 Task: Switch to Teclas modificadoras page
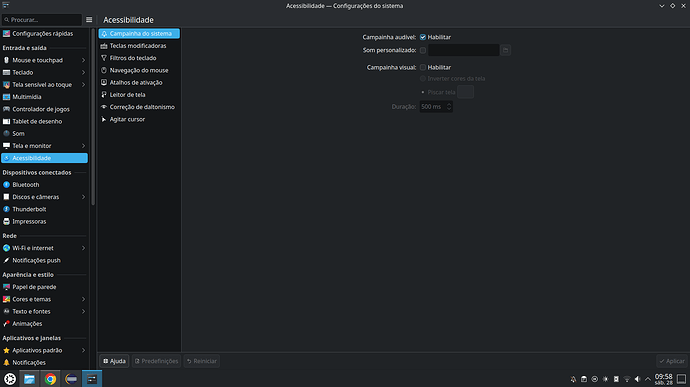pyautogui.click(x=139, y=46)
